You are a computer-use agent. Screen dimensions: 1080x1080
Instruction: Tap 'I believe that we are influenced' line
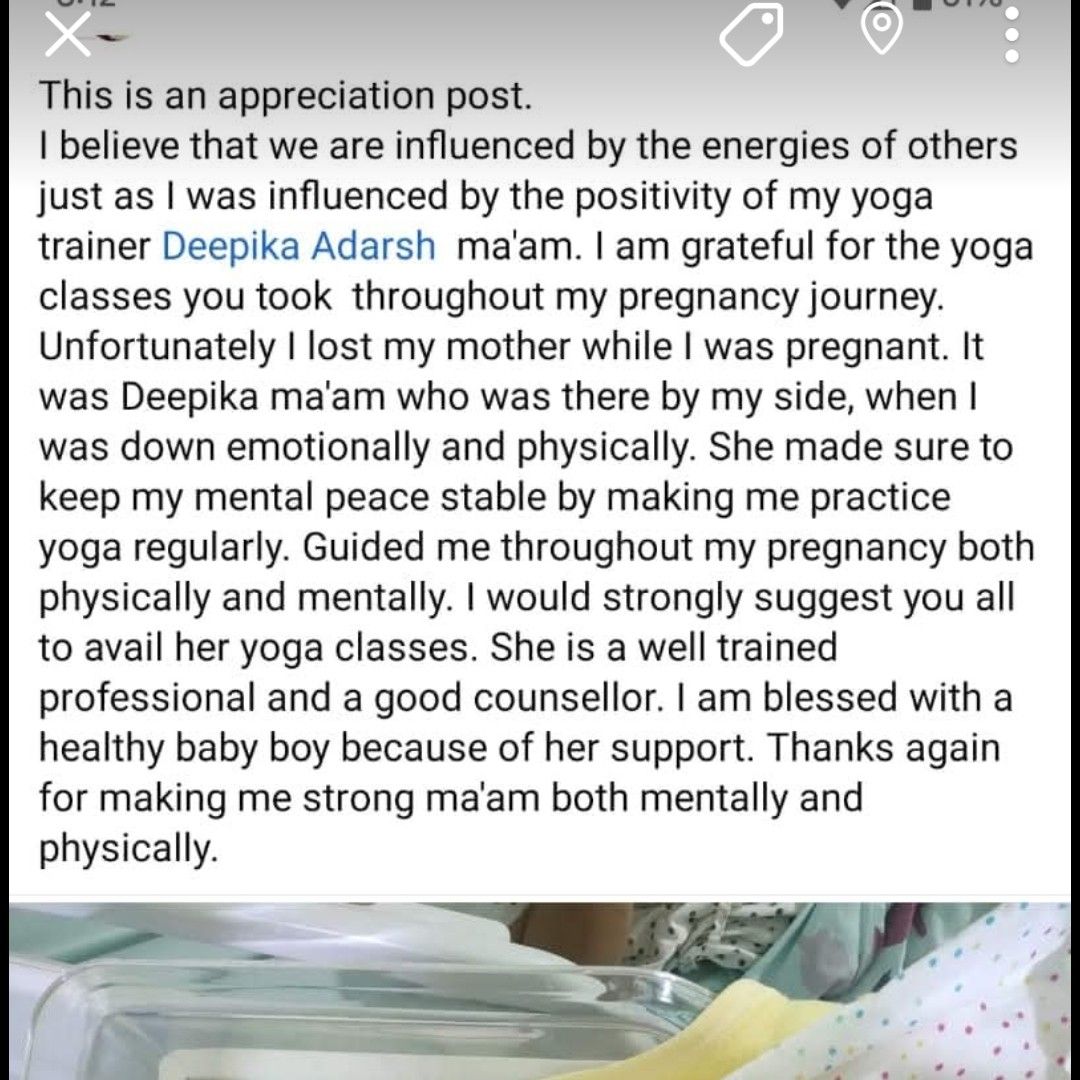tap(528, 146)
